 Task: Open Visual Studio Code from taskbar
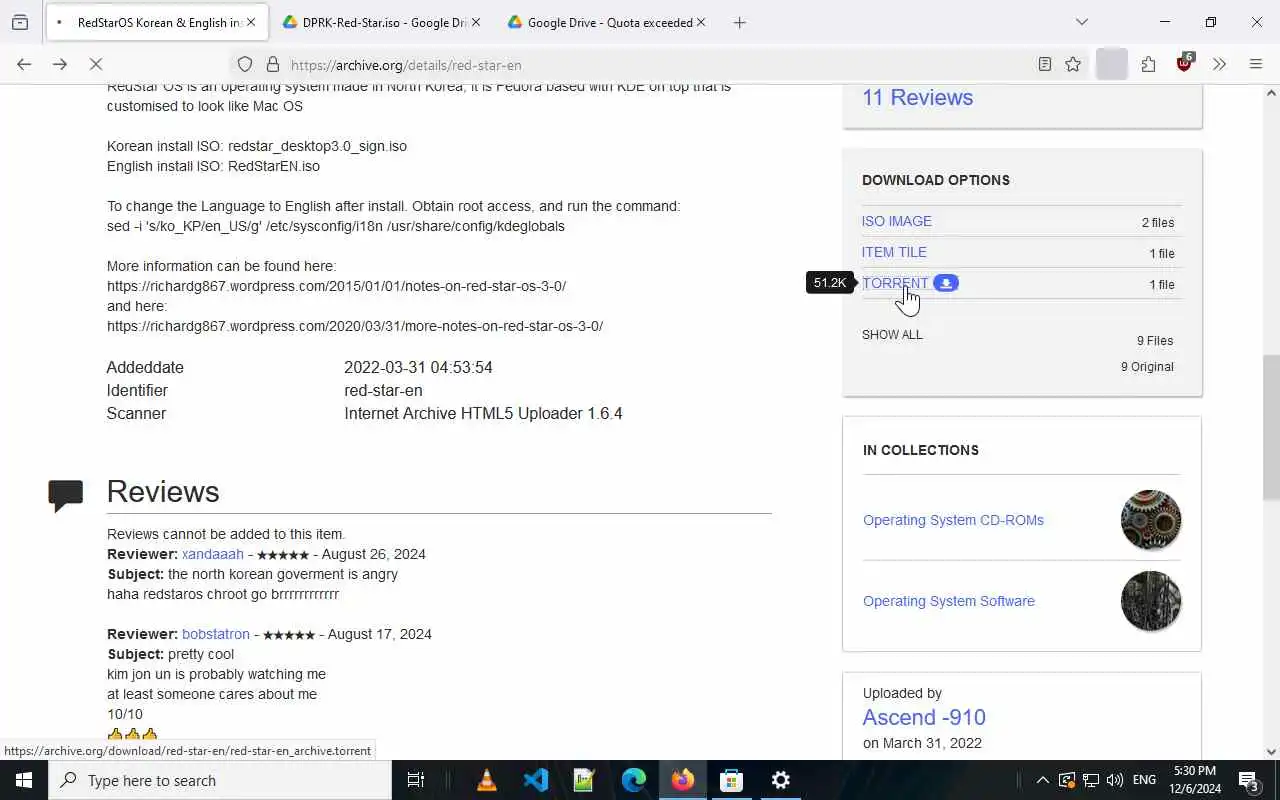(x=536, y=780)
